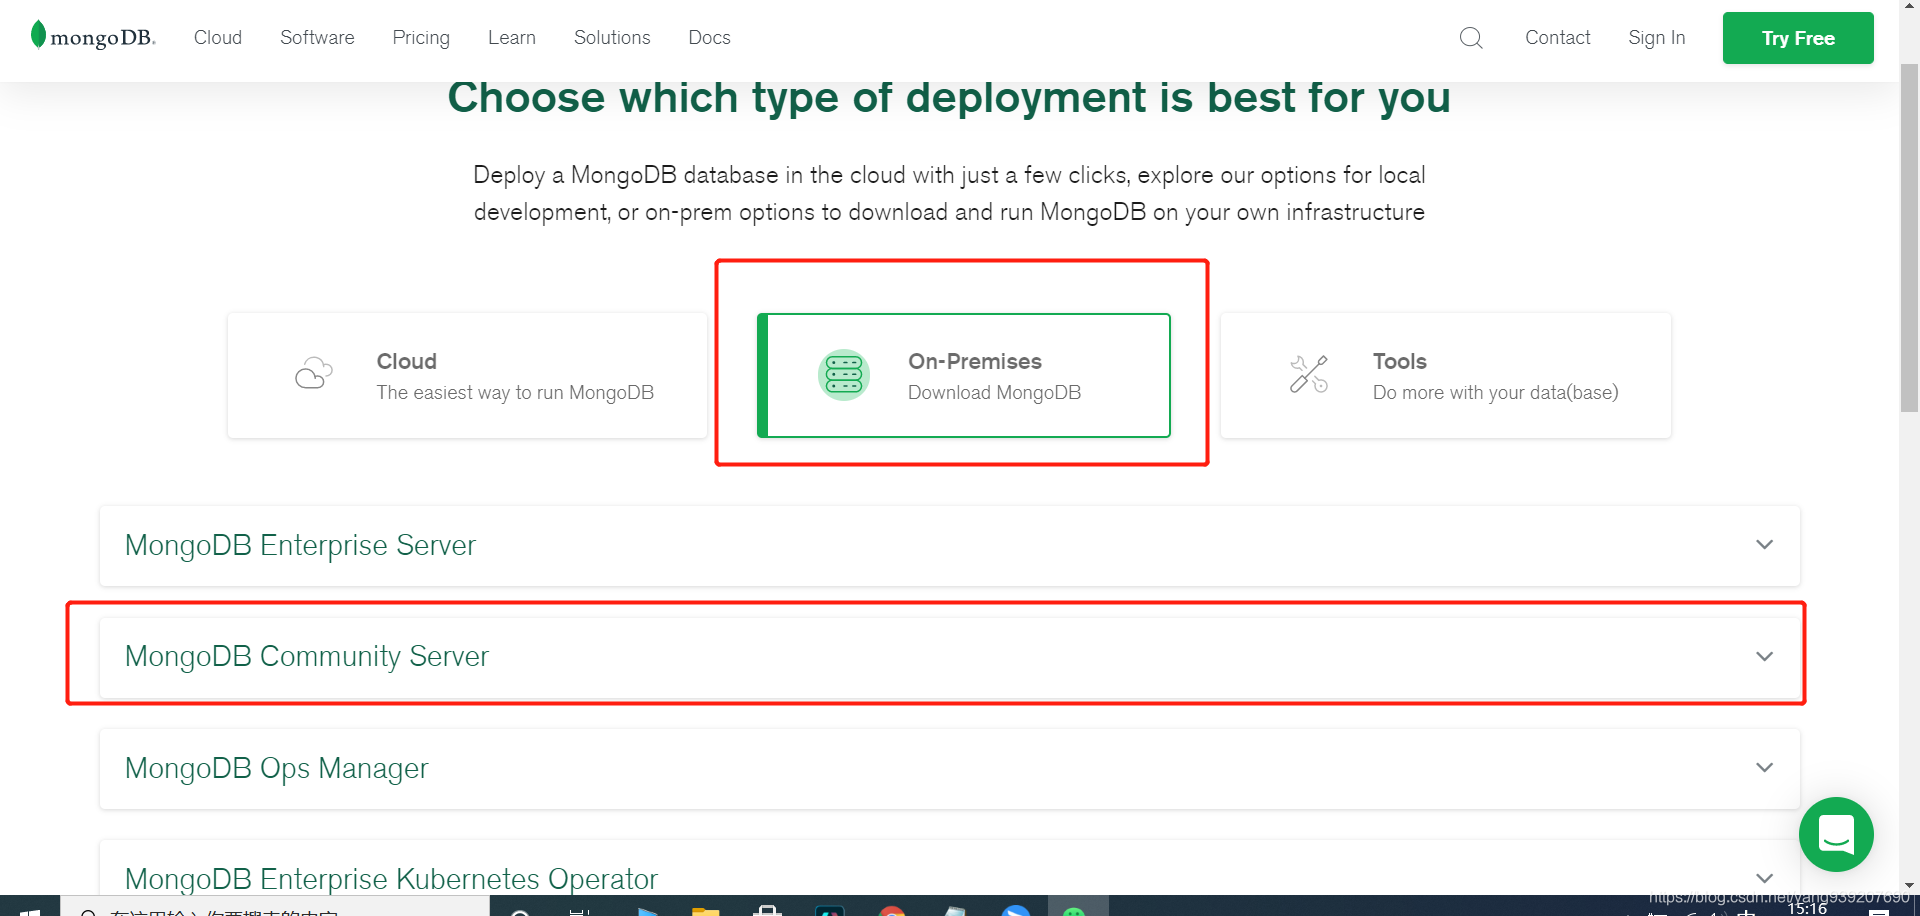Expand MongoDB Community Server chevron
This screenshot has width=1920, height=916.
click(x=1764, y=656)
